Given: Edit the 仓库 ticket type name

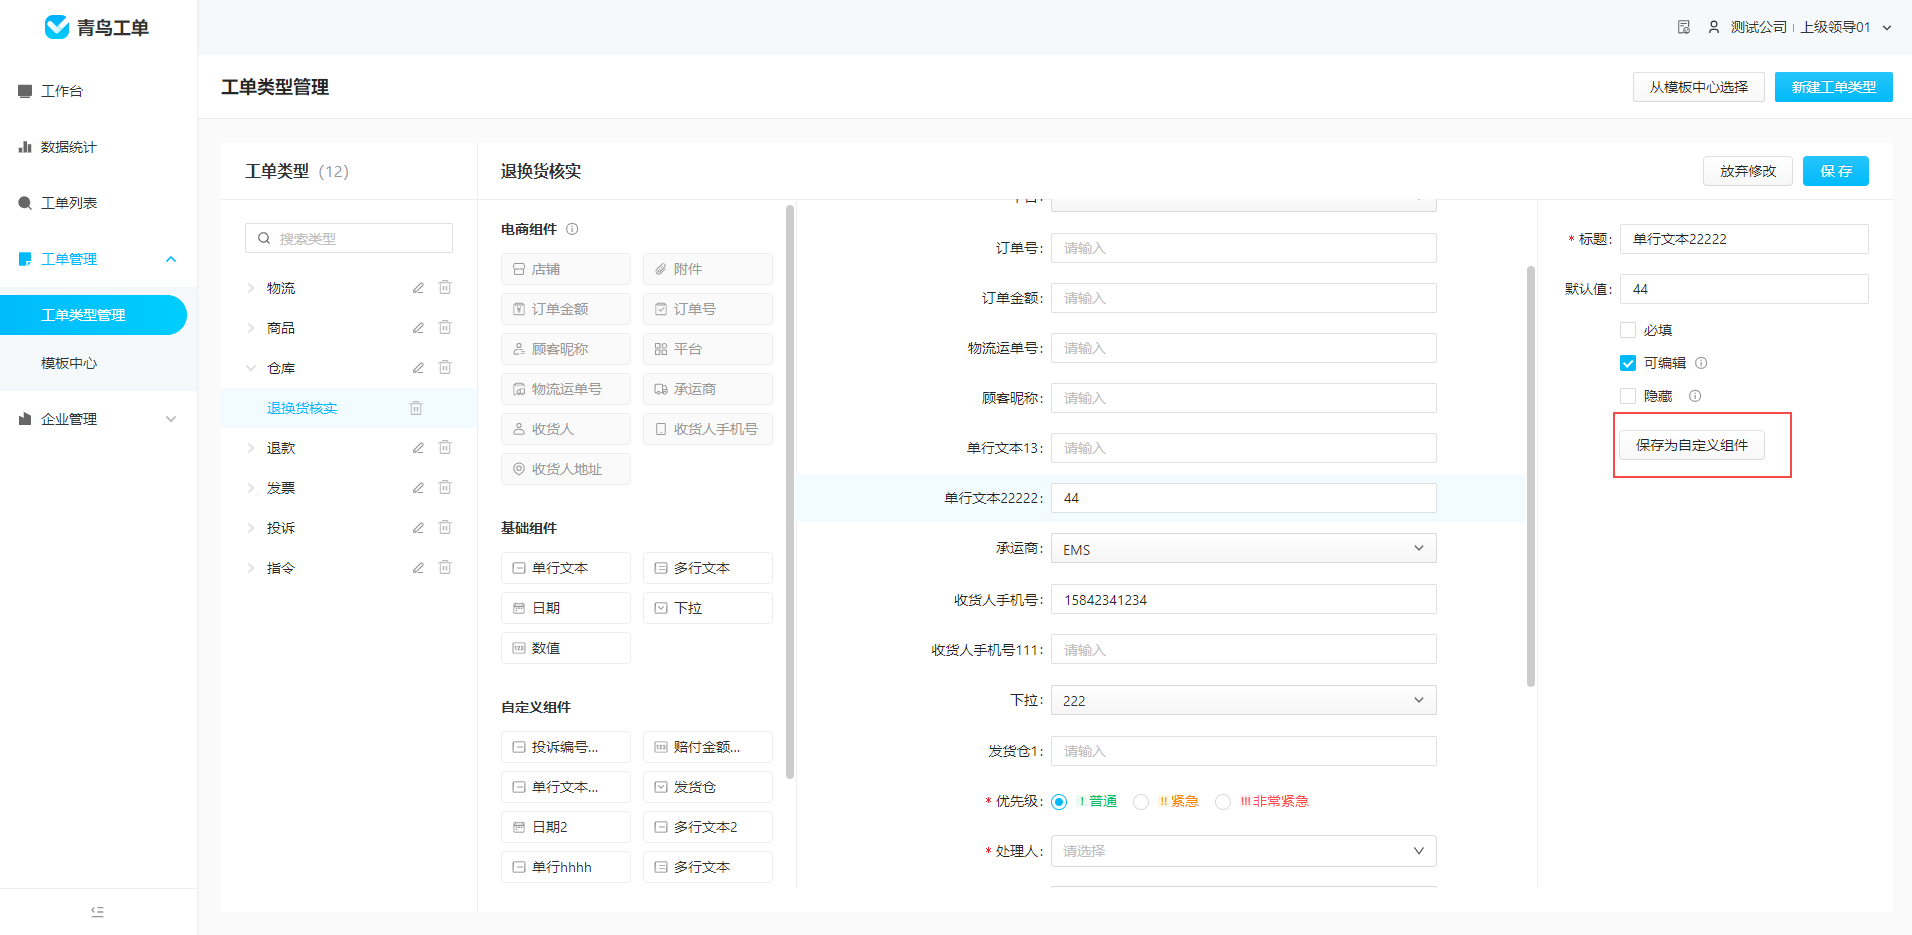Looking at the screenshot, I should pos(418,368).
